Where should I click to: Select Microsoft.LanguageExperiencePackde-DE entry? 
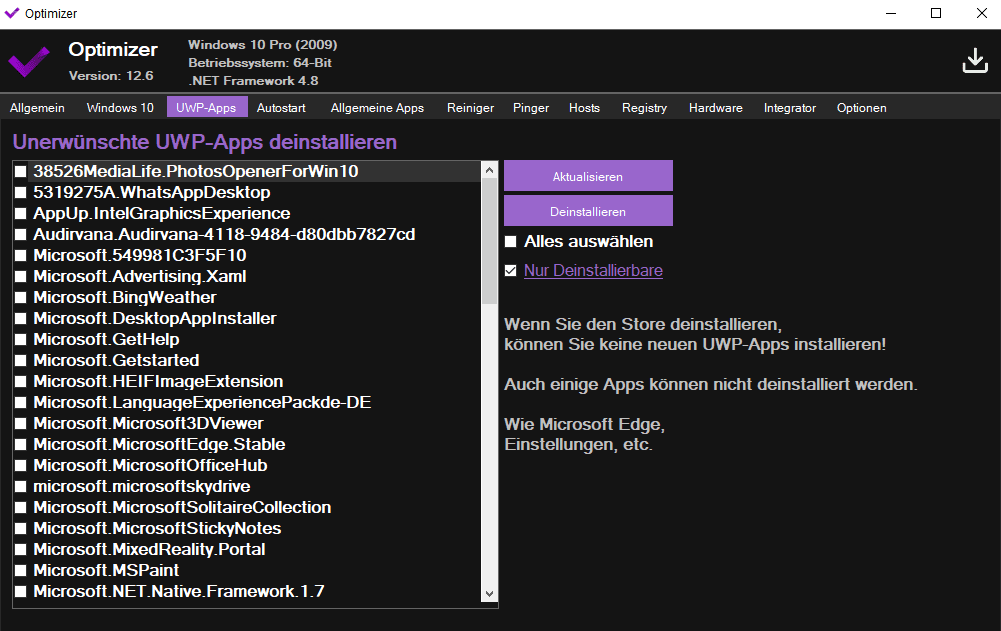click(246, 402)
